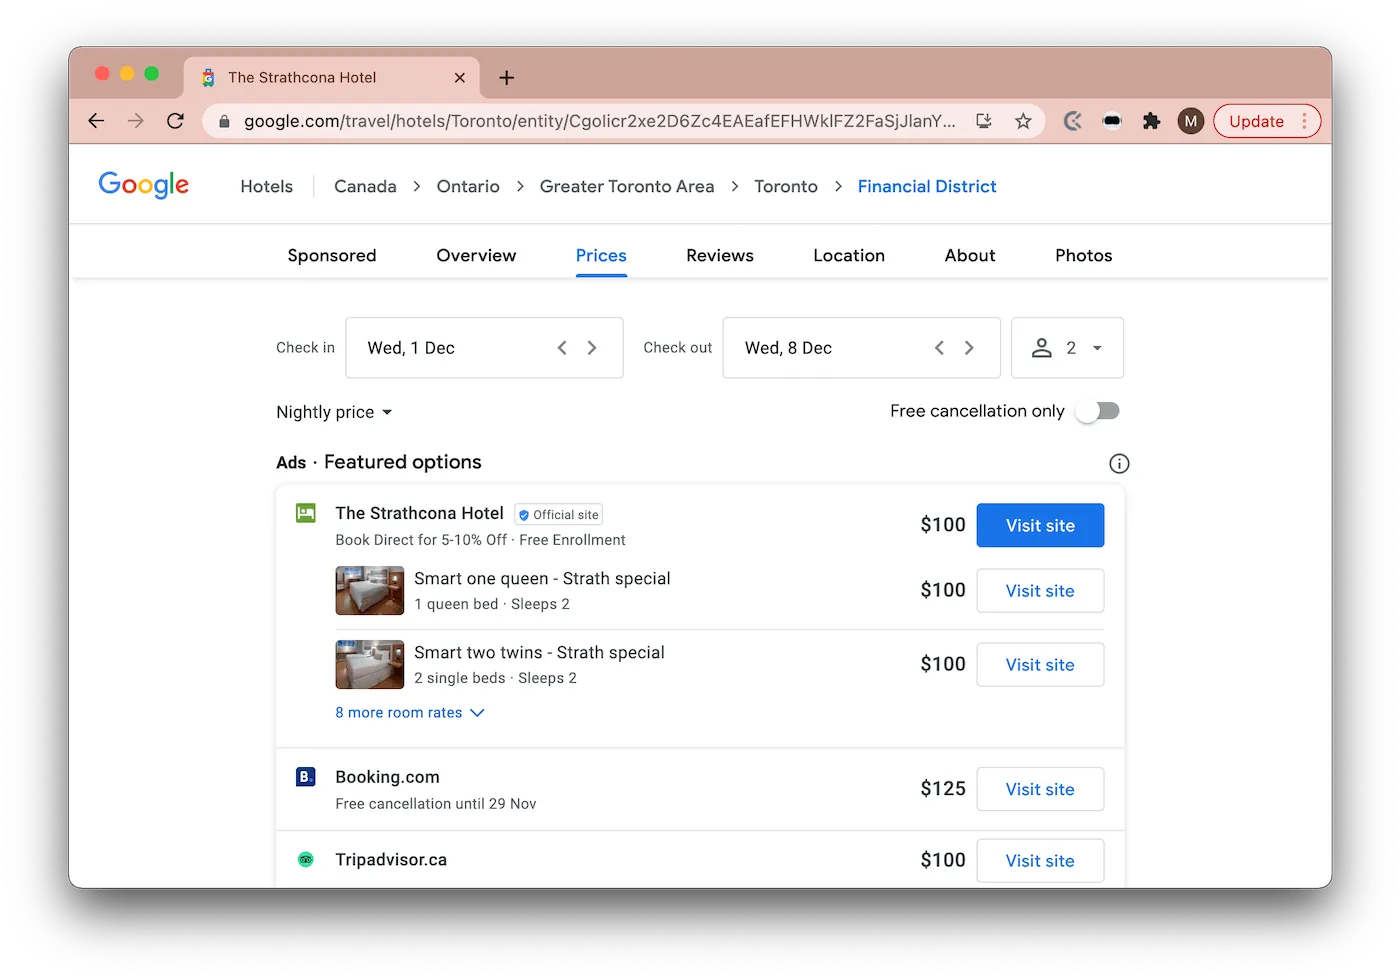
Task: Click Tripadvisor.ca listing name
Action: coord(391,860)
